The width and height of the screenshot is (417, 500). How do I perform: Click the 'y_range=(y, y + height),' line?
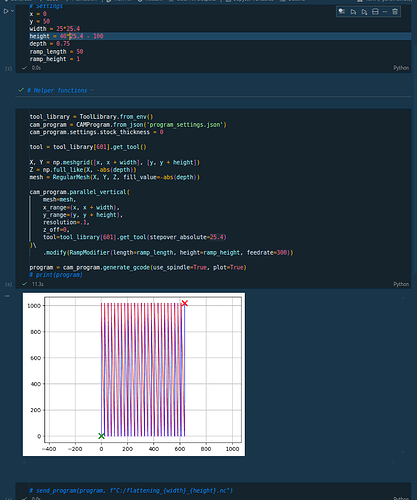click(x=83, y=215)
